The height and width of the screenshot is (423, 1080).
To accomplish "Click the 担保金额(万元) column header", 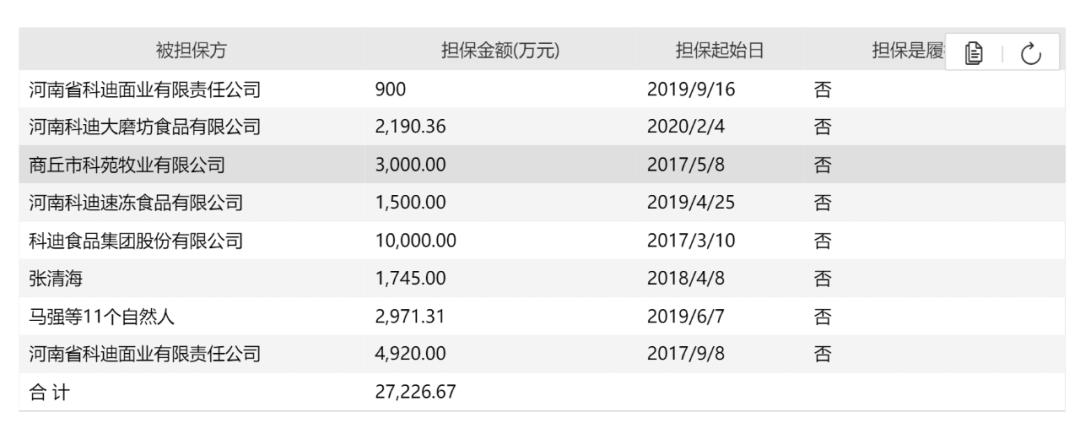I will click(x=500, y=50).
